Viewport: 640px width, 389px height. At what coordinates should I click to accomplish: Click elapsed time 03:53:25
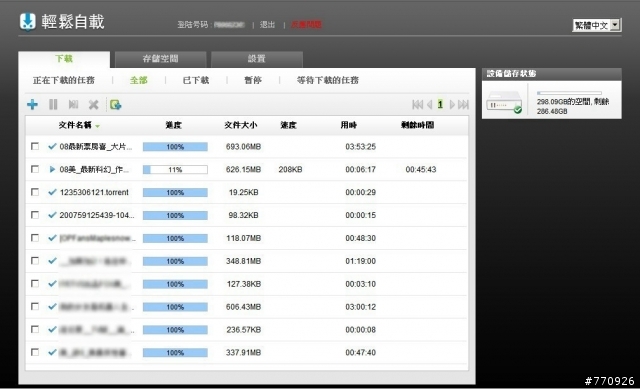[x=360, y=146]
